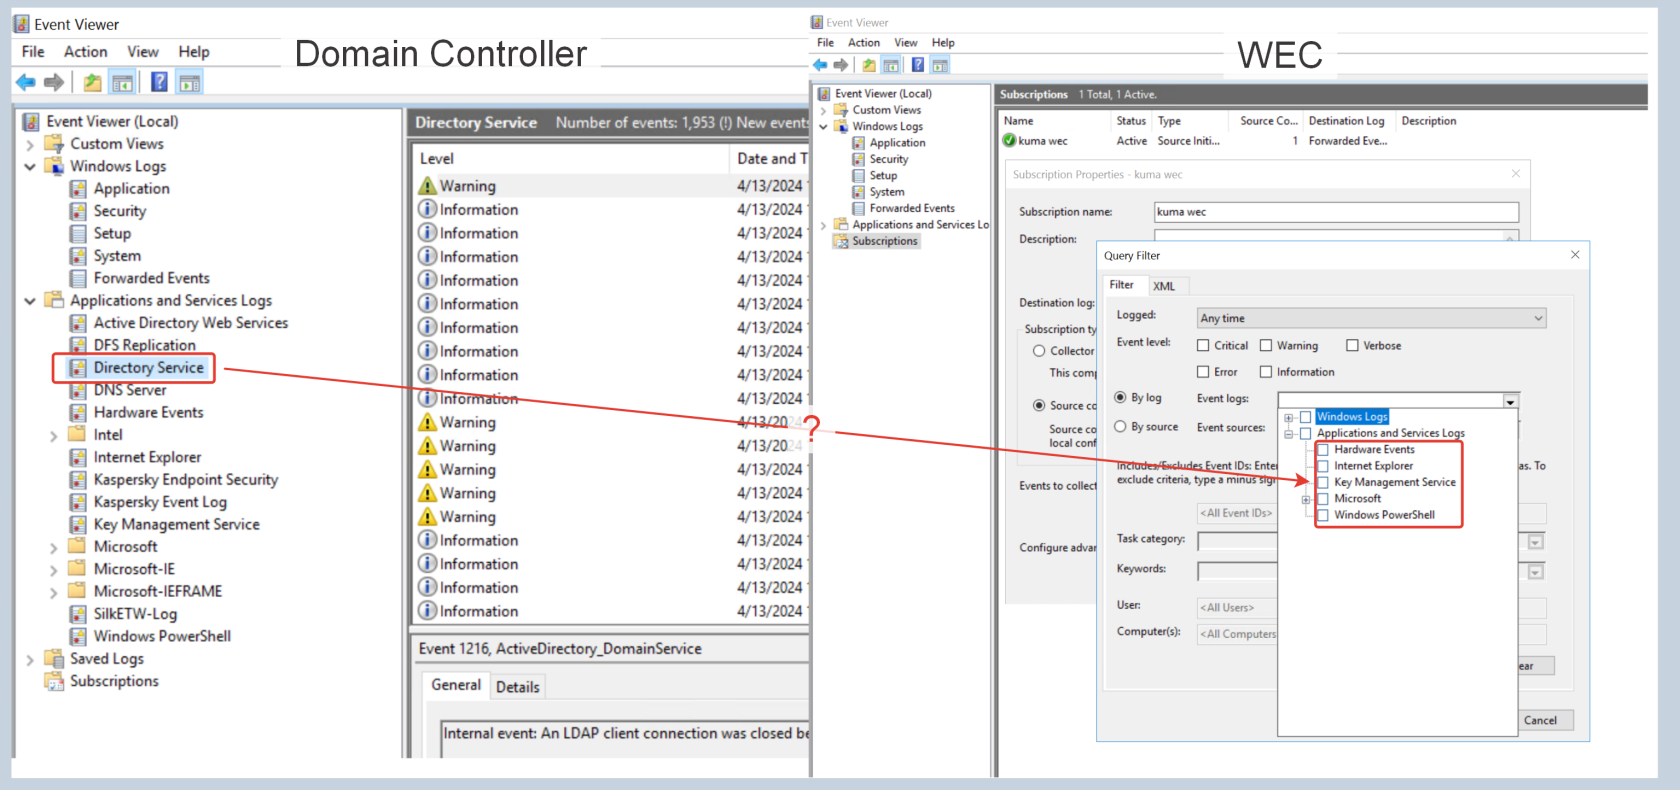Open Kaspersky Event Log
The image size is (1680, 790).
click(x=160, y=502)
